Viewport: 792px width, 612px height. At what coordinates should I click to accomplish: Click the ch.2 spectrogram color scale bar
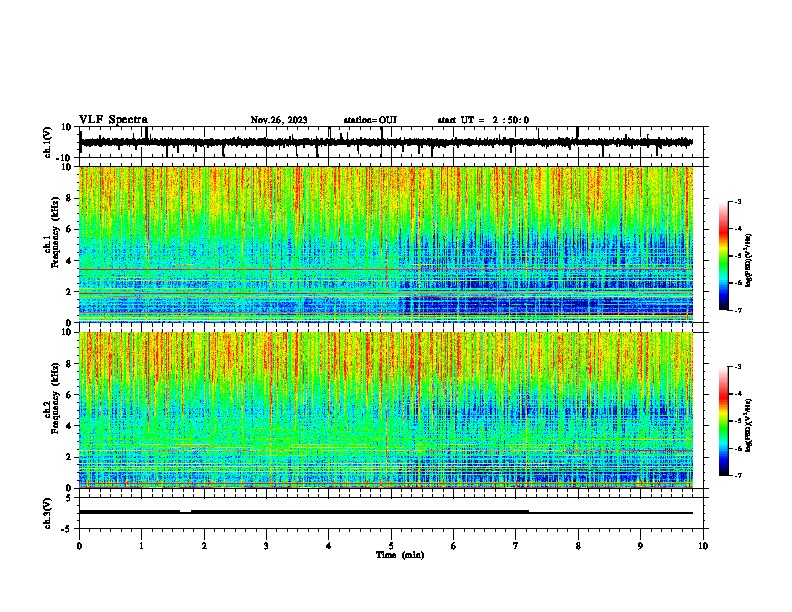click(x=724, y=421)
